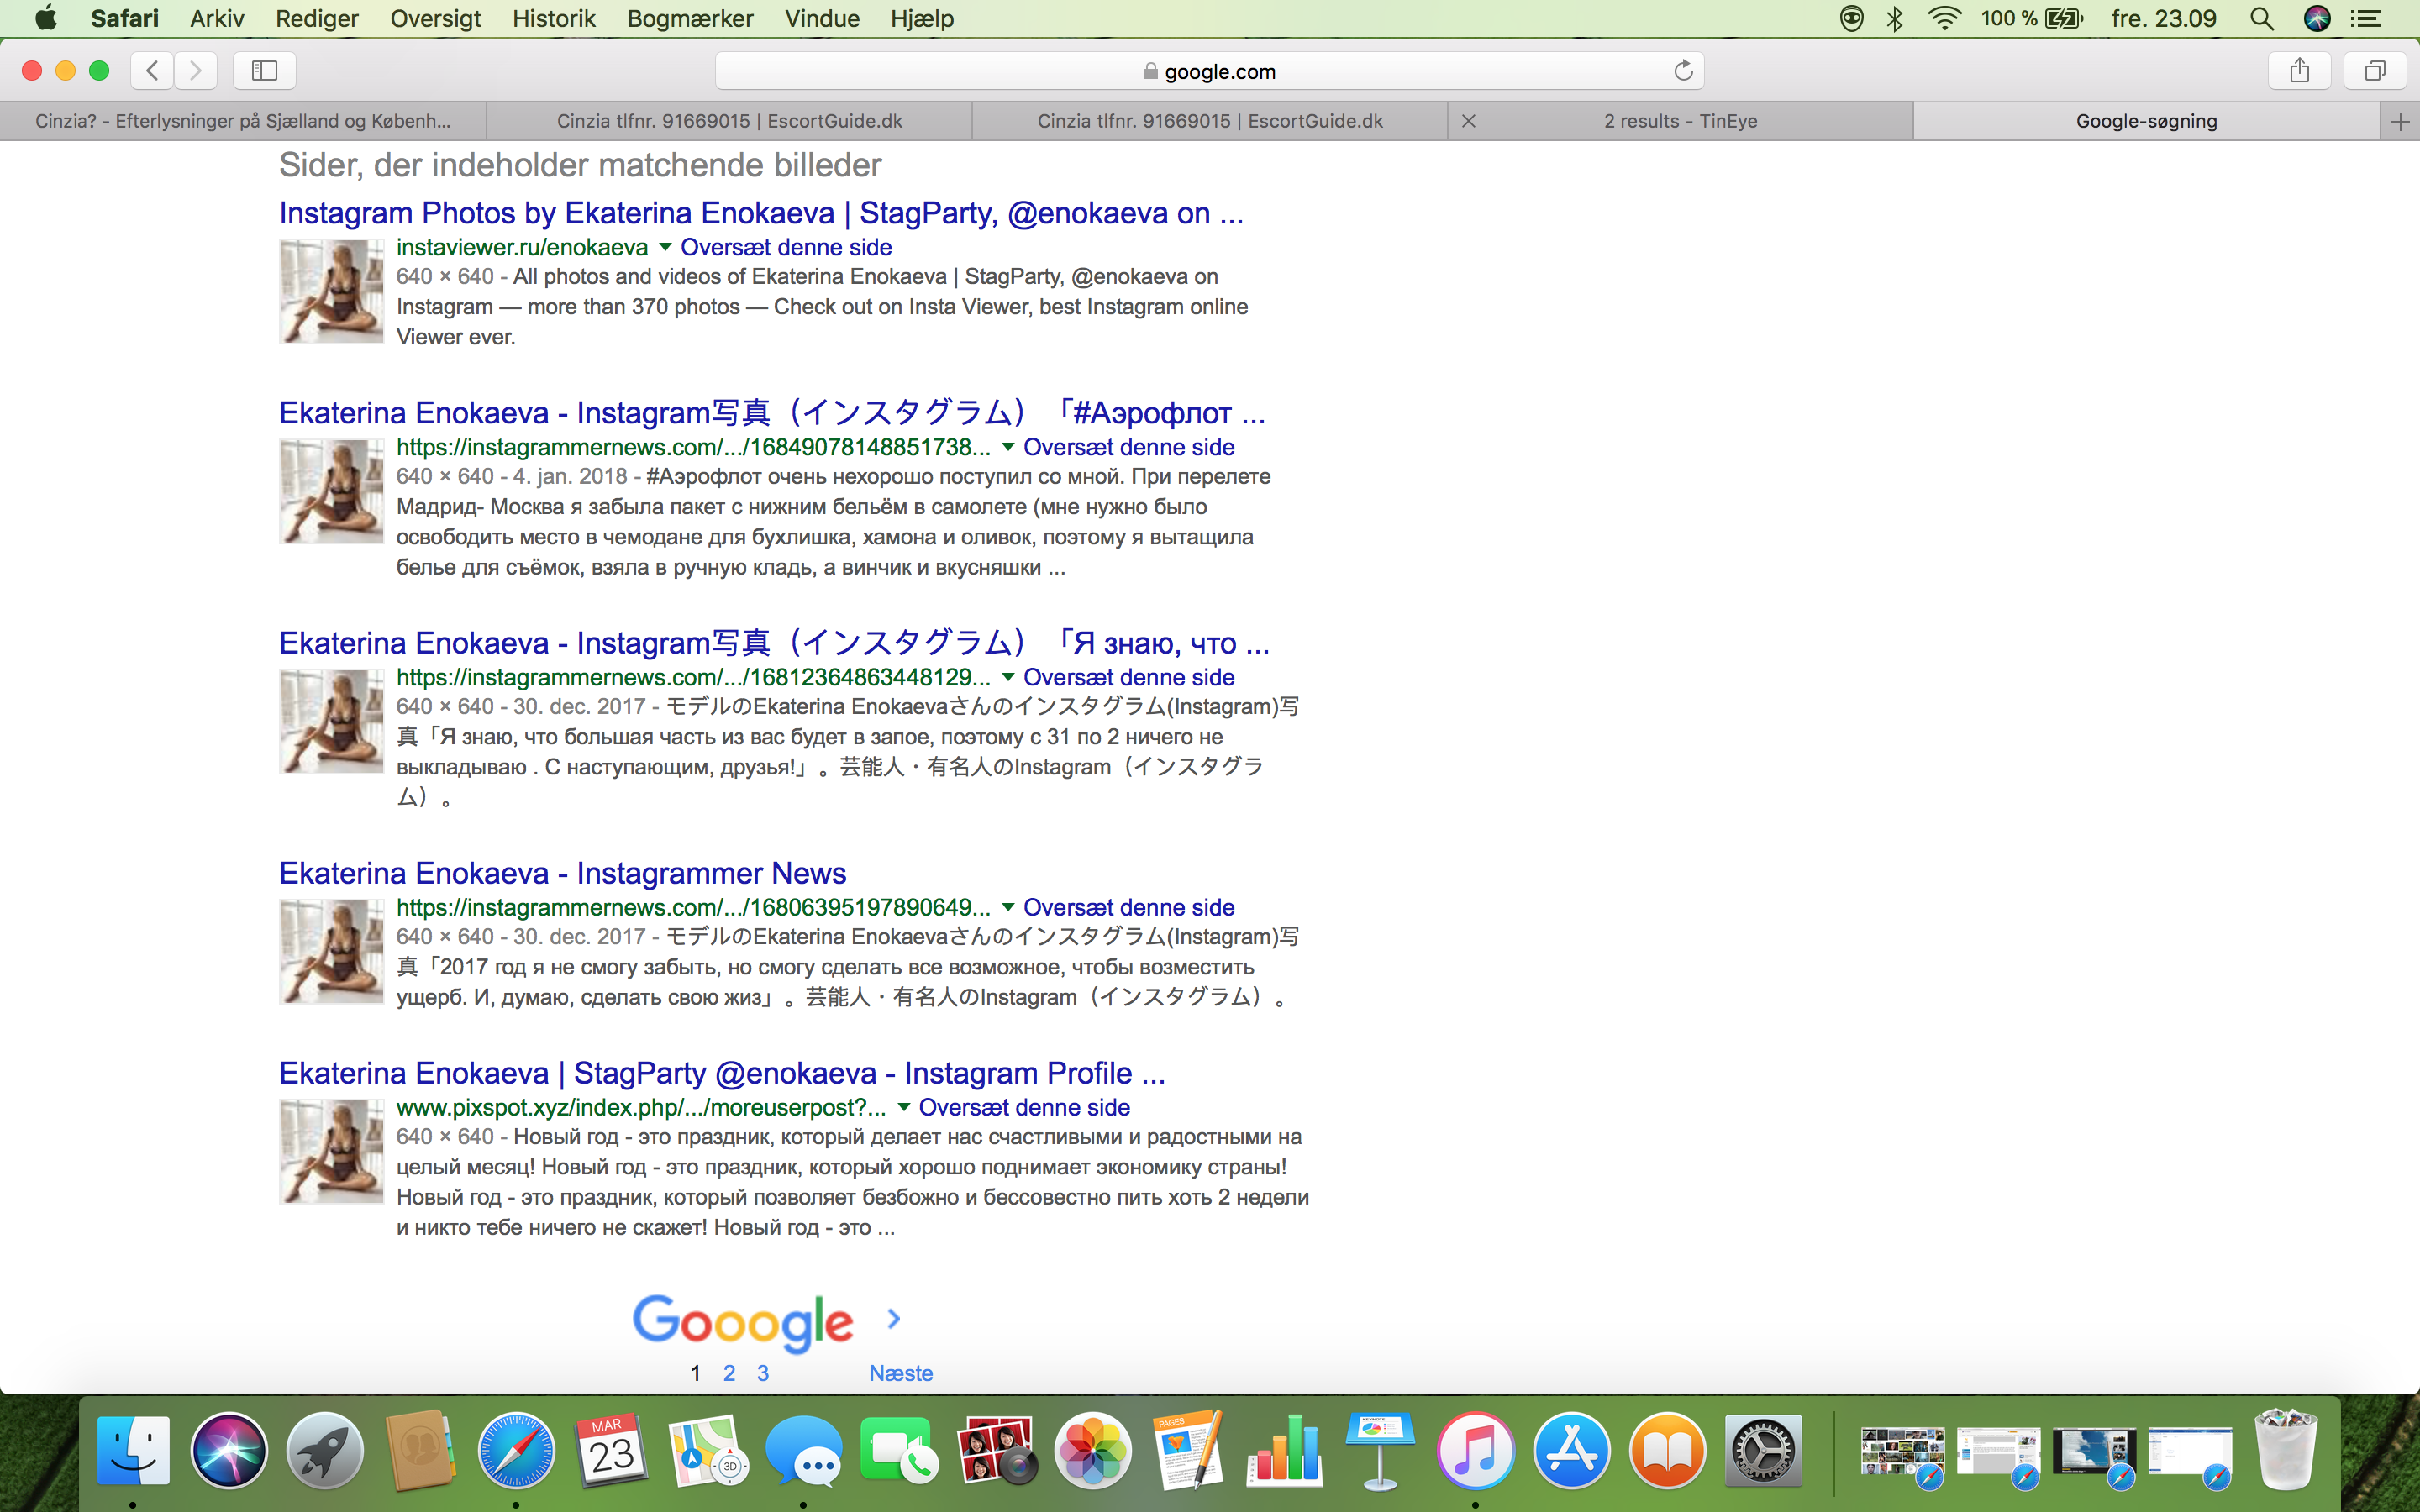Expand dropdown arrow after instagrammernews 16849078 URL
Viewport: 2420px width, 1512px height.
pos(1008,447)
